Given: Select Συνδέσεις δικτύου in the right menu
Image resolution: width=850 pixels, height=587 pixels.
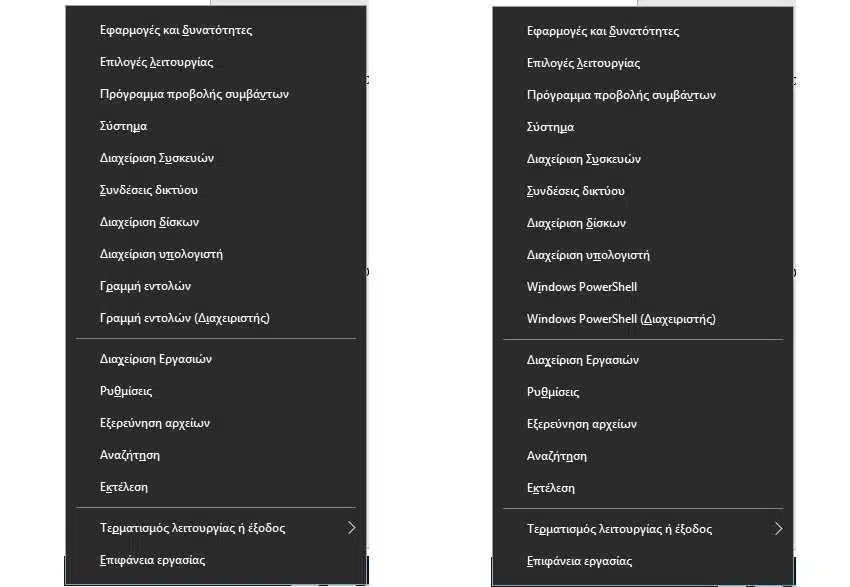Looking at the screenshot, I should 643,191.
